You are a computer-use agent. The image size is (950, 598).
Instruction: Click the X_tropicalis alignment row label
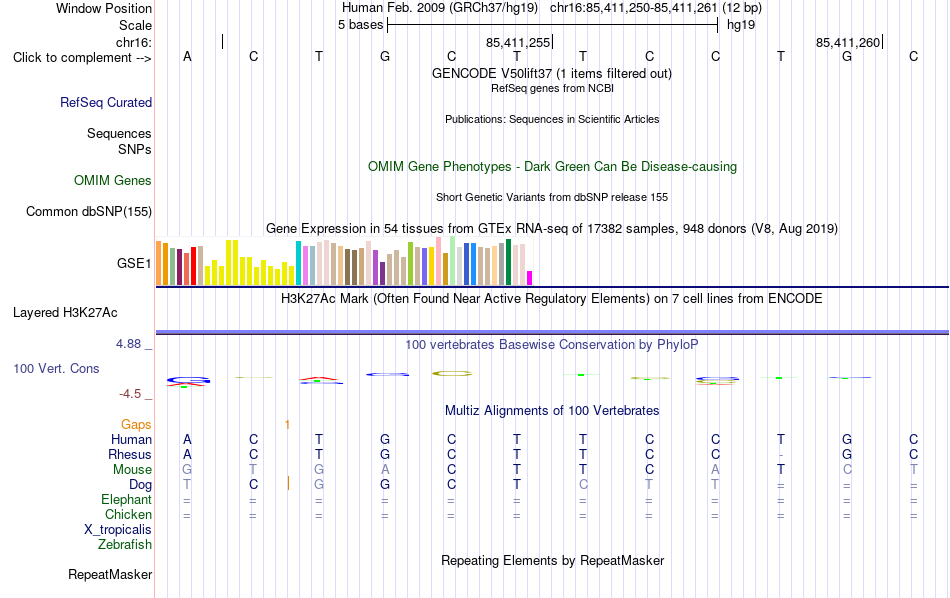tap(118, 530)
